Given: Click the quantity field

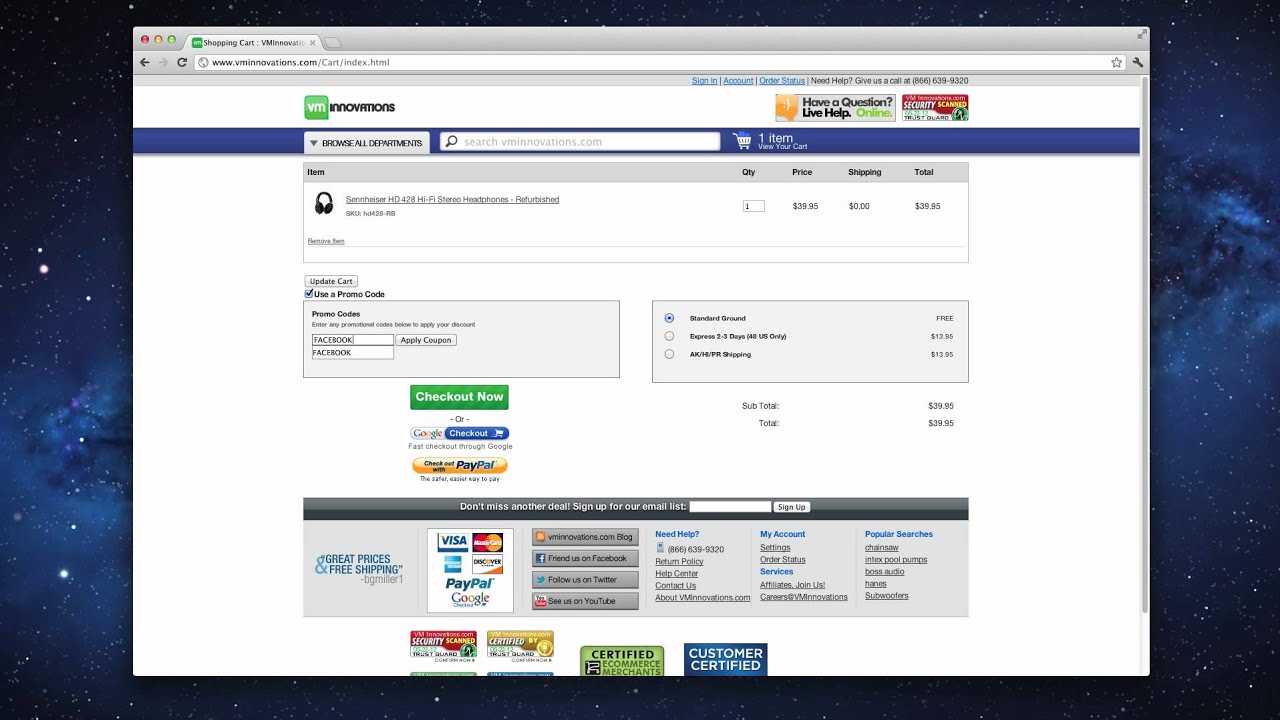Looking at the screenshot, I should click(x=753, y=206).
